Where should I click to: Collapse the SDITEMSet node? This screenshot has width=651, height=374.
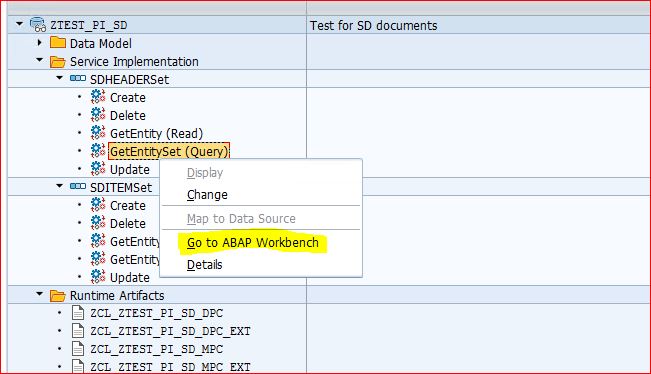60,186
